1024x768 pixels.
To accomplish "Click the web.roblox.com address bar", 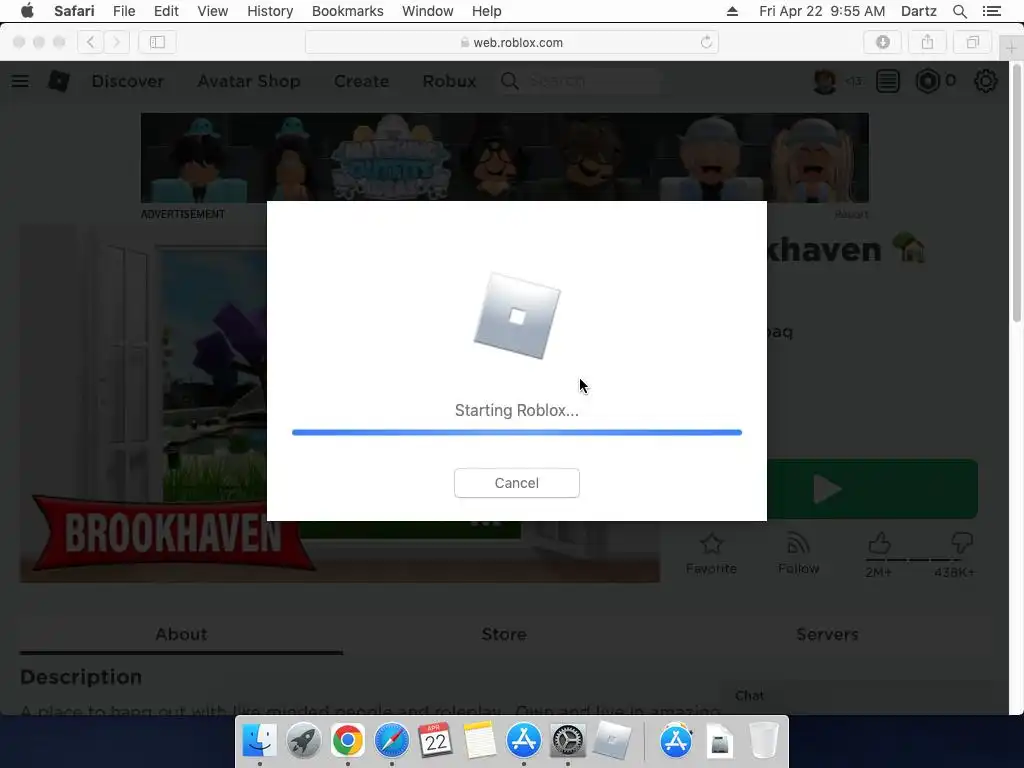I will pyautogui.click(x=512, y=42).
